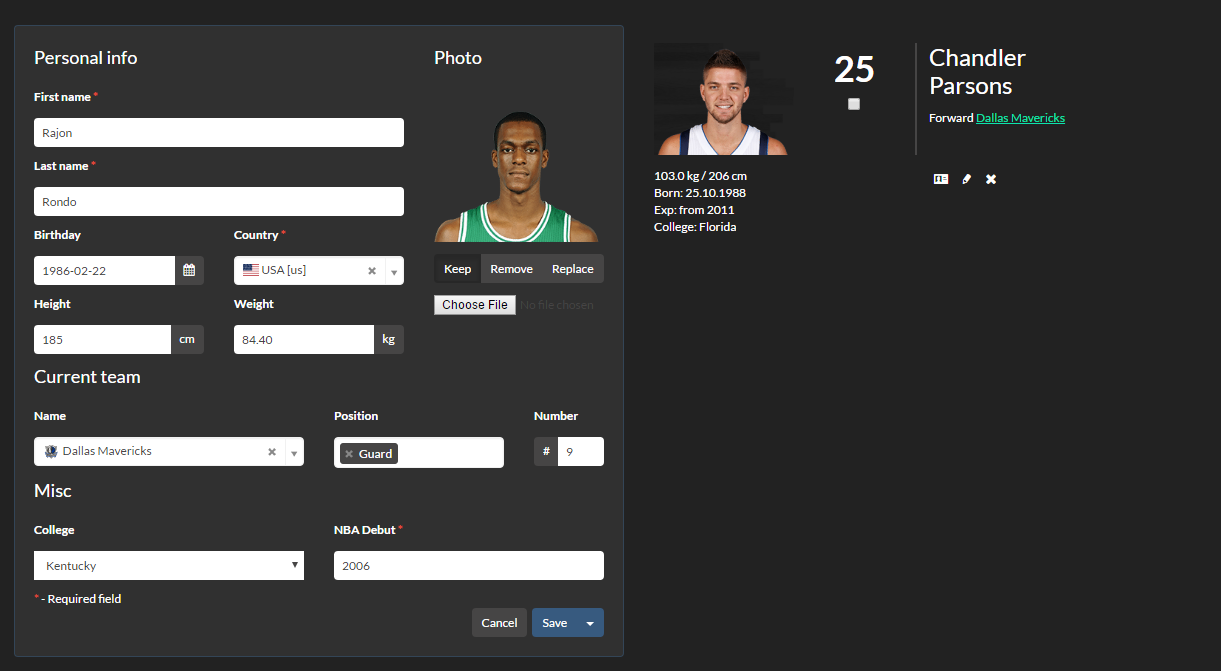
Task: Select the Keep photo option
Action: [x=457, y=269]
